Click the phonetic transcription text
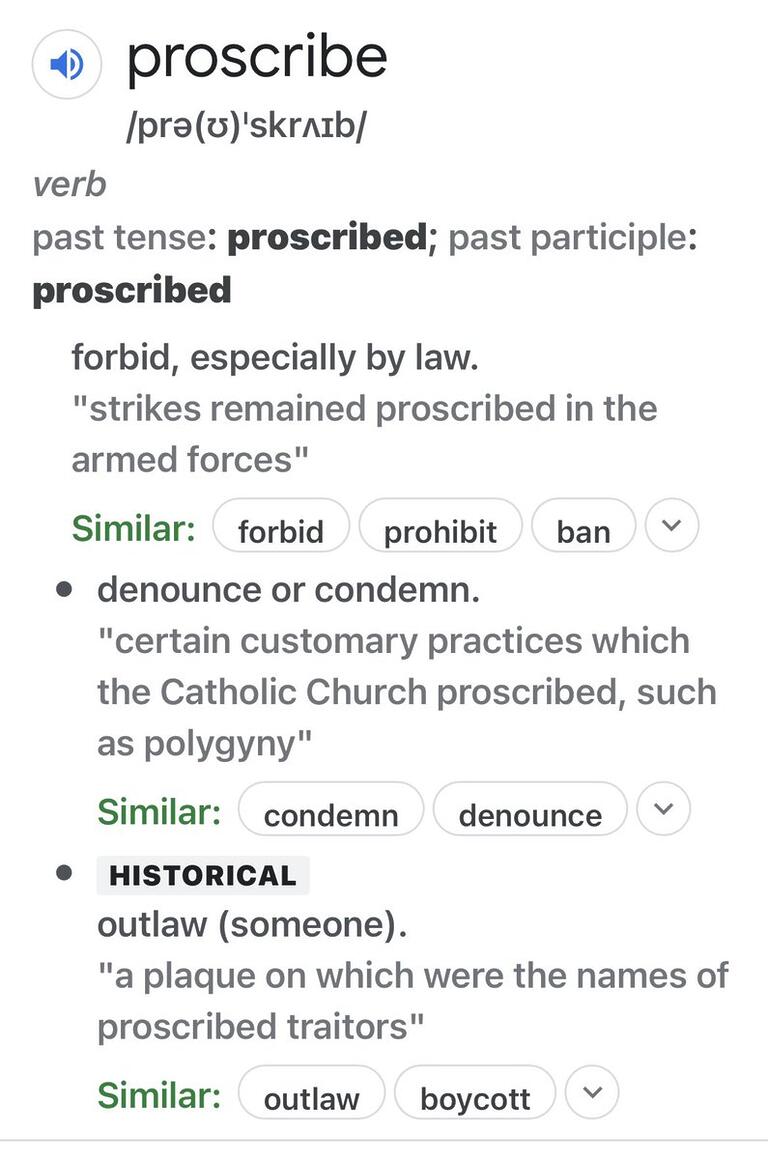Viewport: 768px width, 1159px height. coord(246,127)
